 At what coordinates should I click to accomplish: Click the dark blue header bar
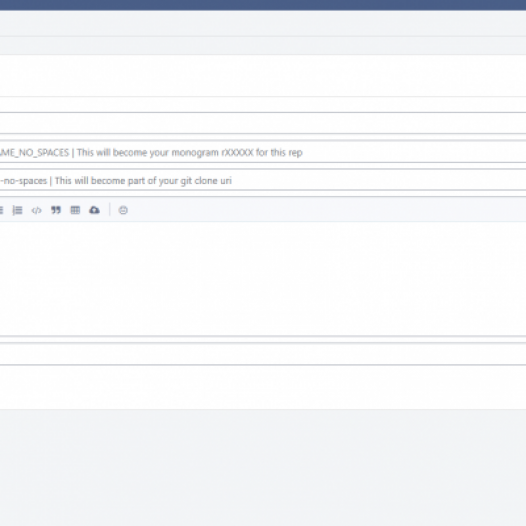pyautogui.click(x=263, y=5)
